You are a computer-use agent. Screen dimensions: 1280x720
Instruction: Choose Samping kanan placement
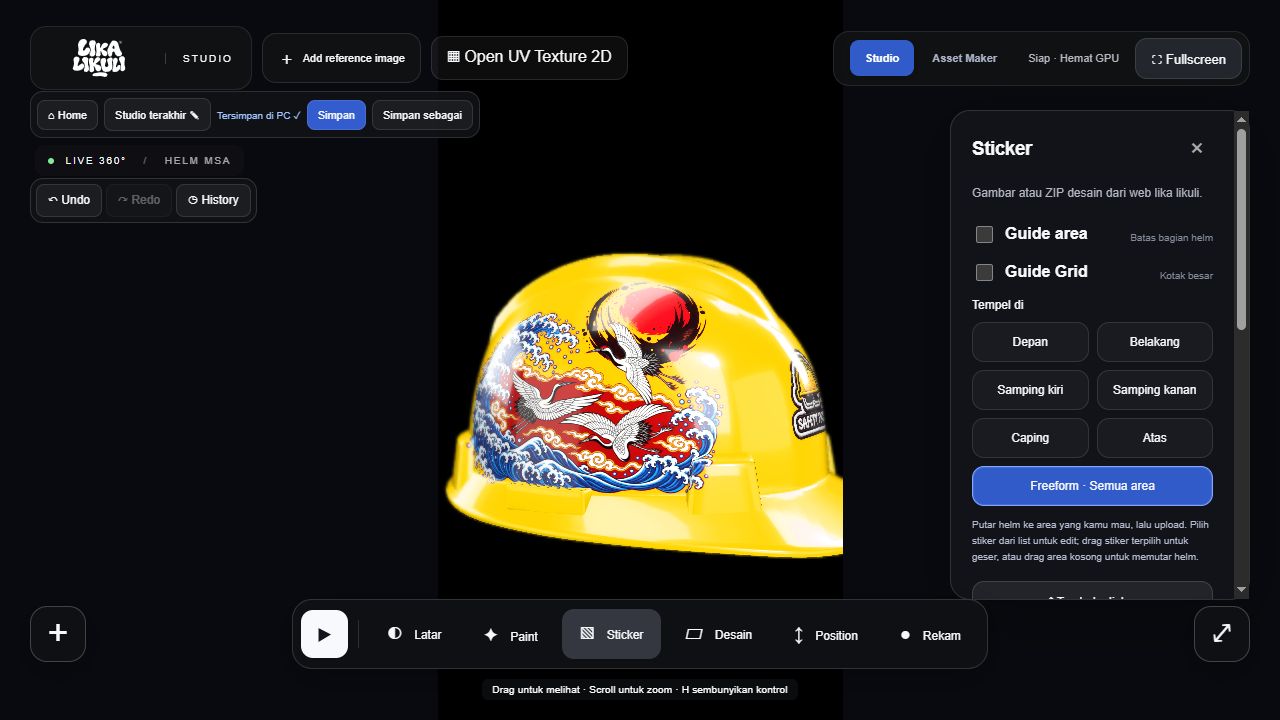click(1155, 390)
